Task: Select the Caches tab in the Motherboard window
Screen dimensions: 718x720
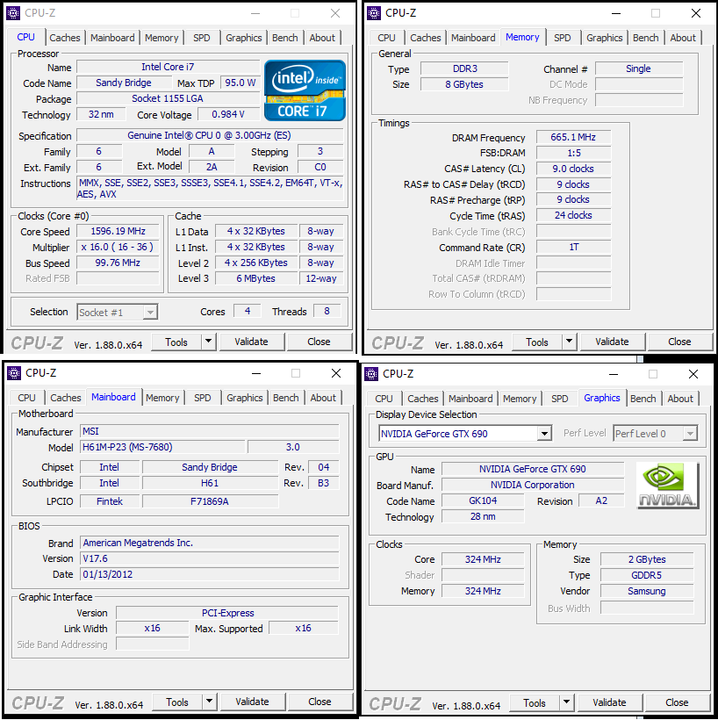Action: tap(66, 398)
